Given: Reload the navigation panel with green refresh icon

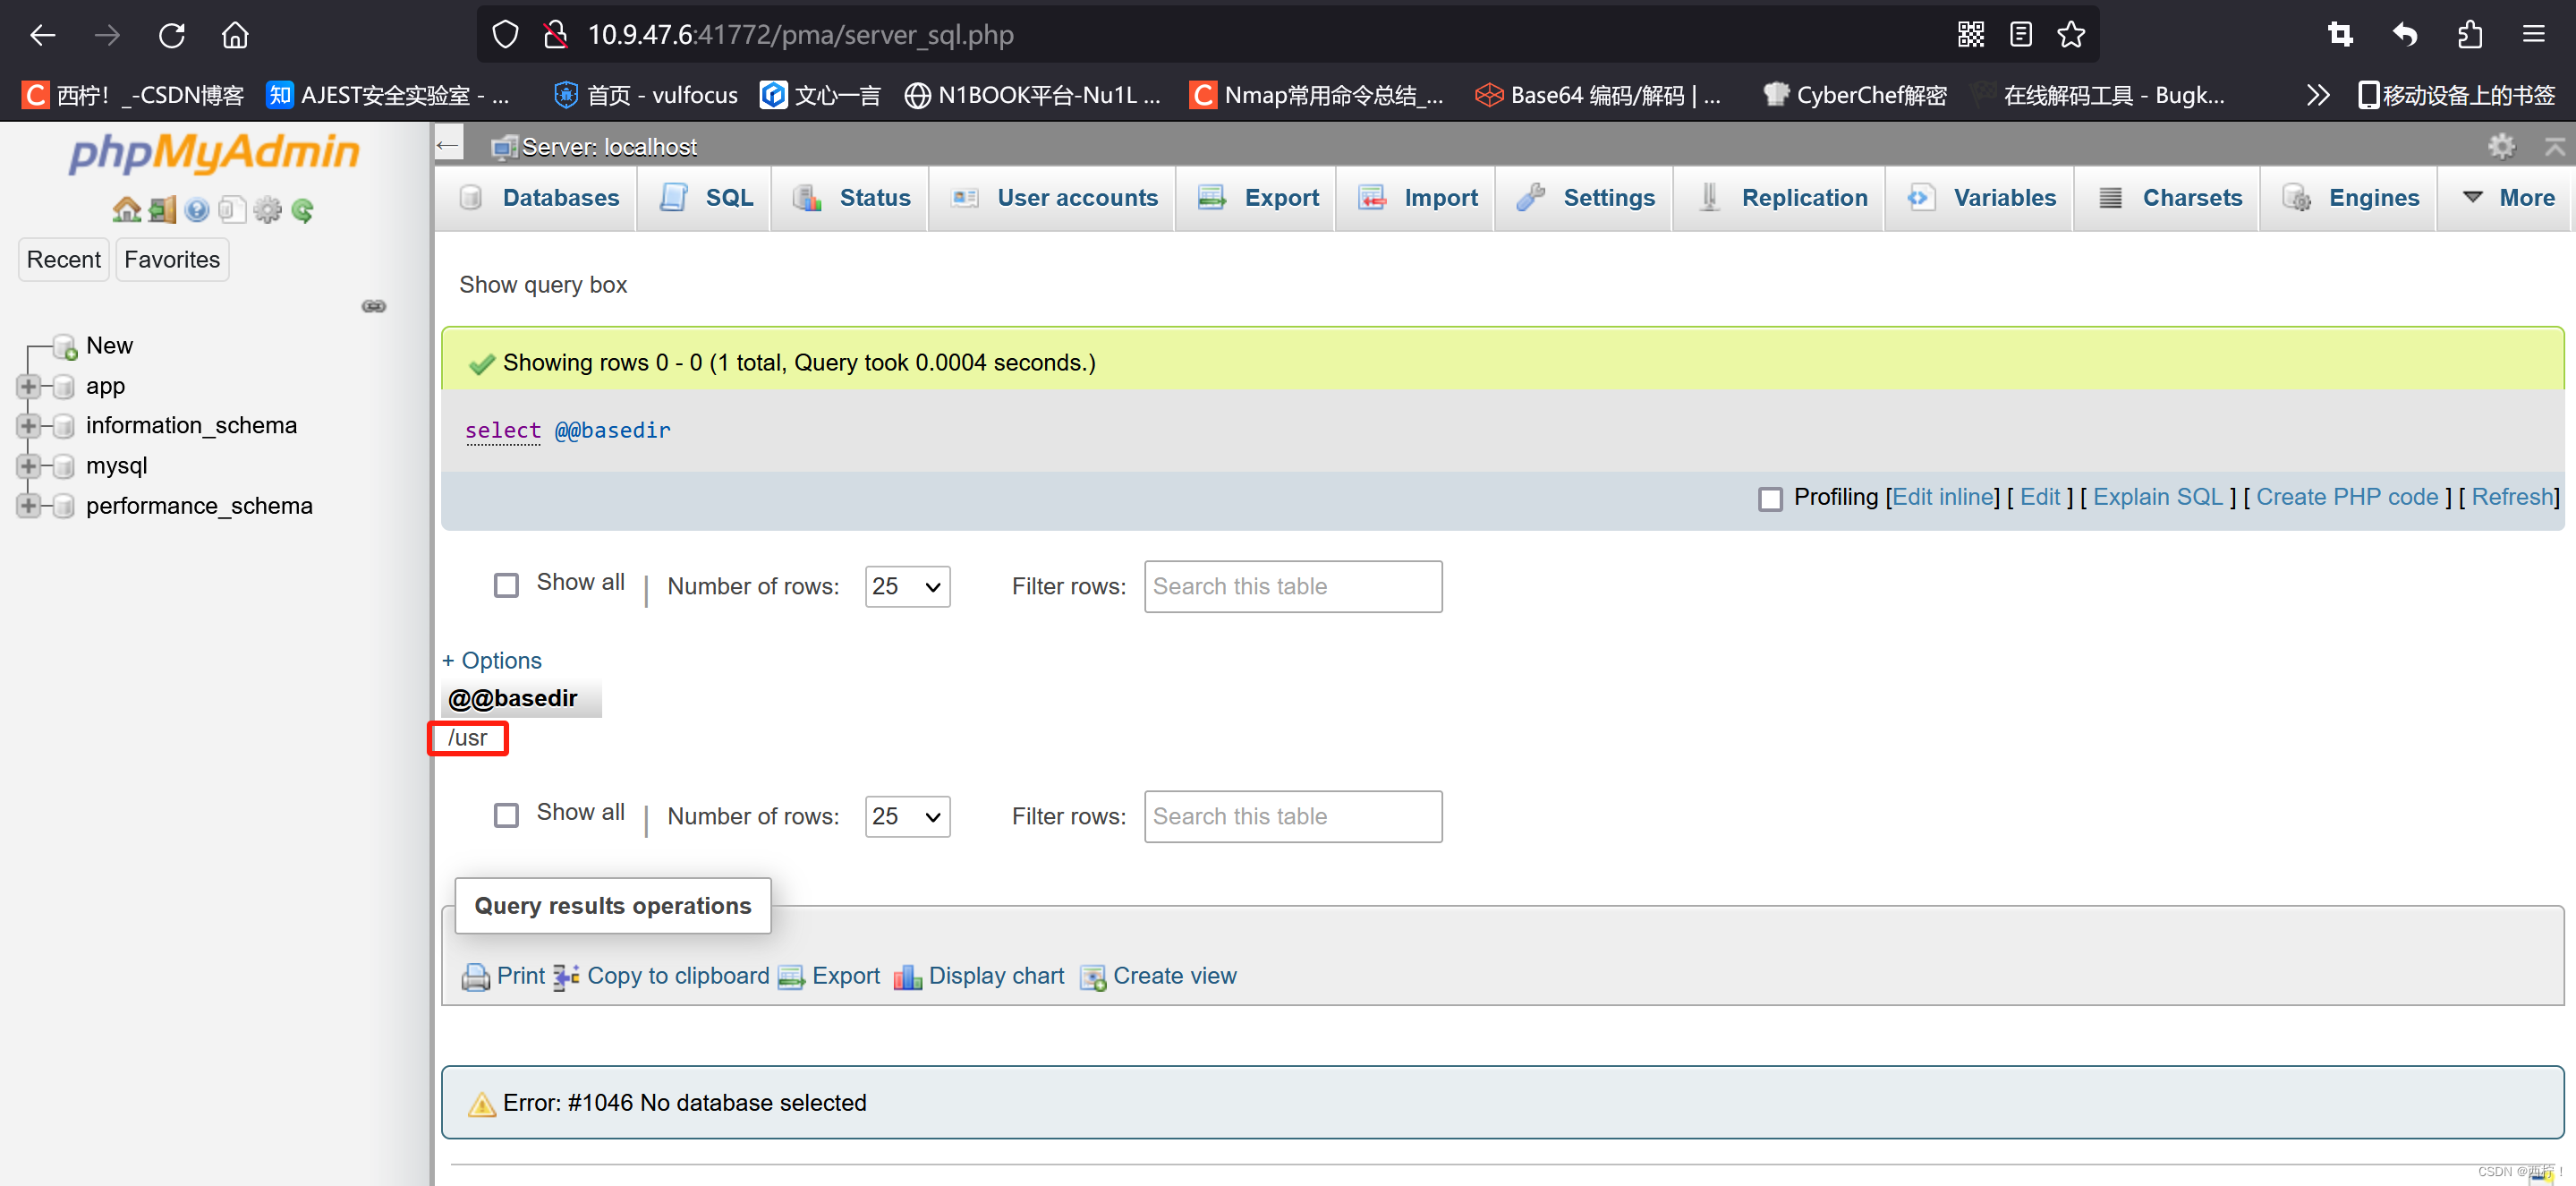Looking at the screenshot, I should coord(303,209).
